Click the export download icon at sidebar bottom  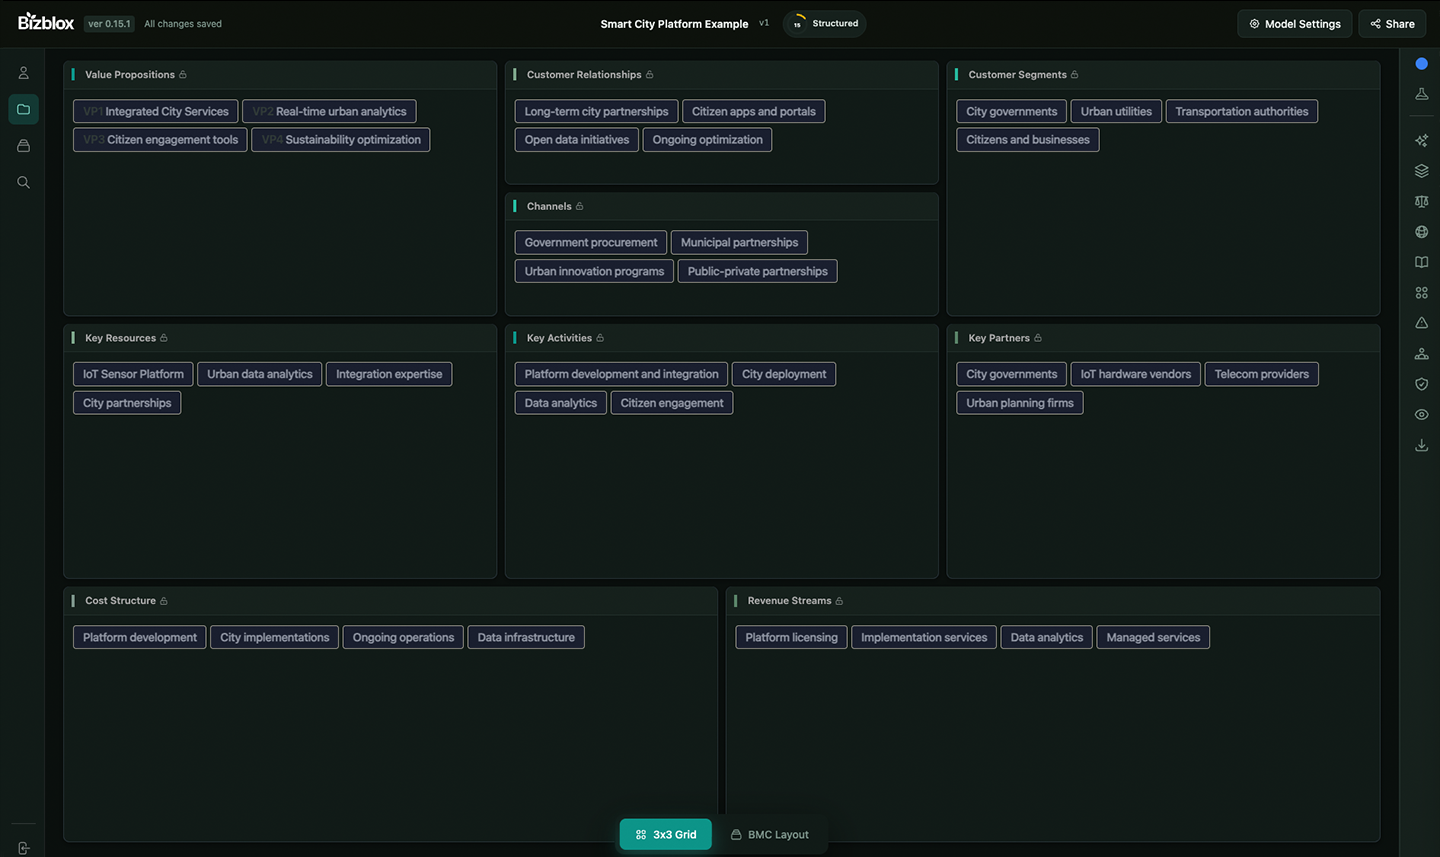[x=1421, y=445]
